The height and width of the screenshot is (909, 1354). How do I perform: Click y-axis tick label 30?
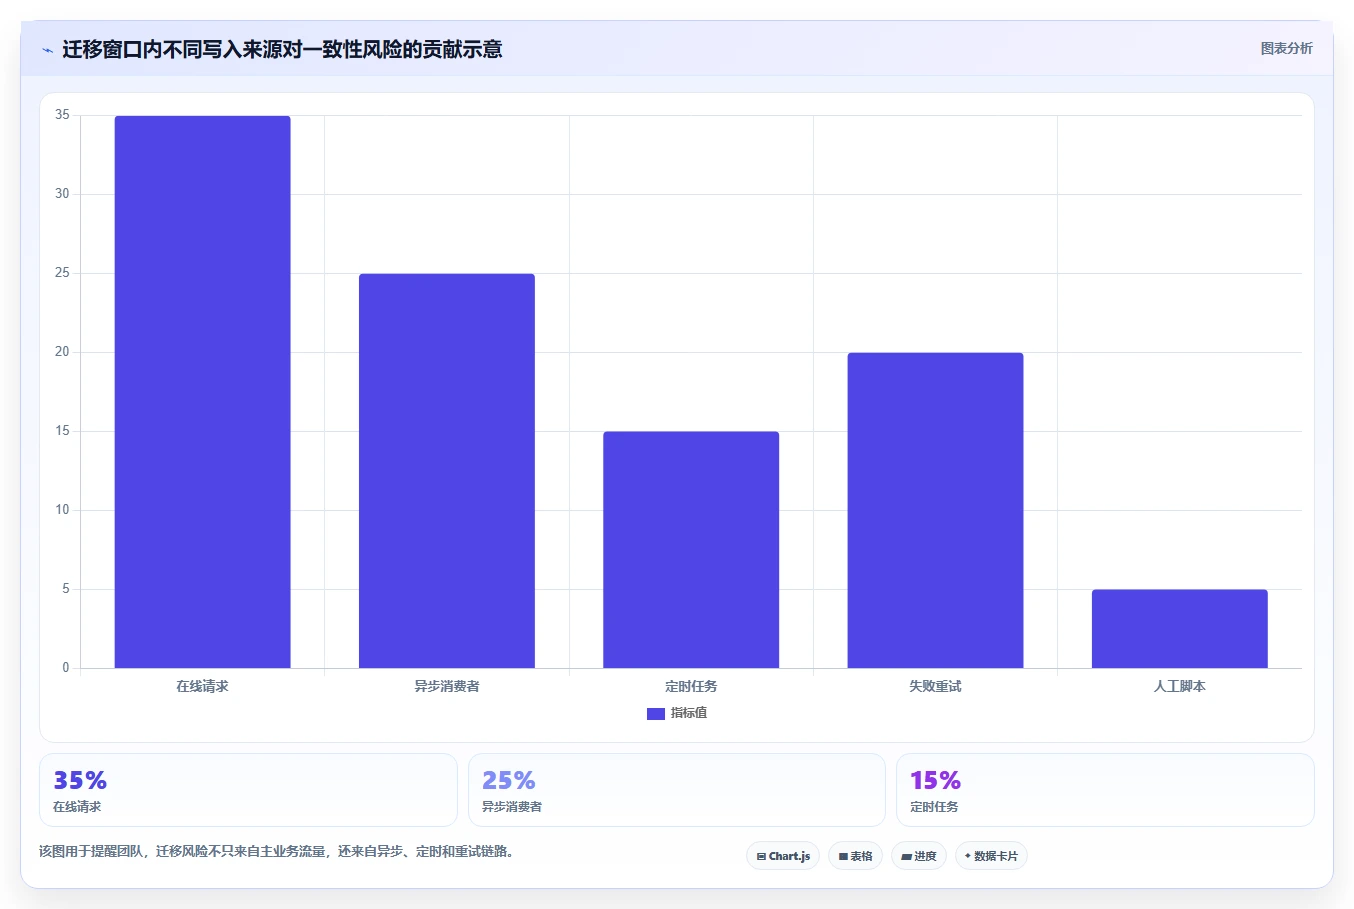click(63, 194)
